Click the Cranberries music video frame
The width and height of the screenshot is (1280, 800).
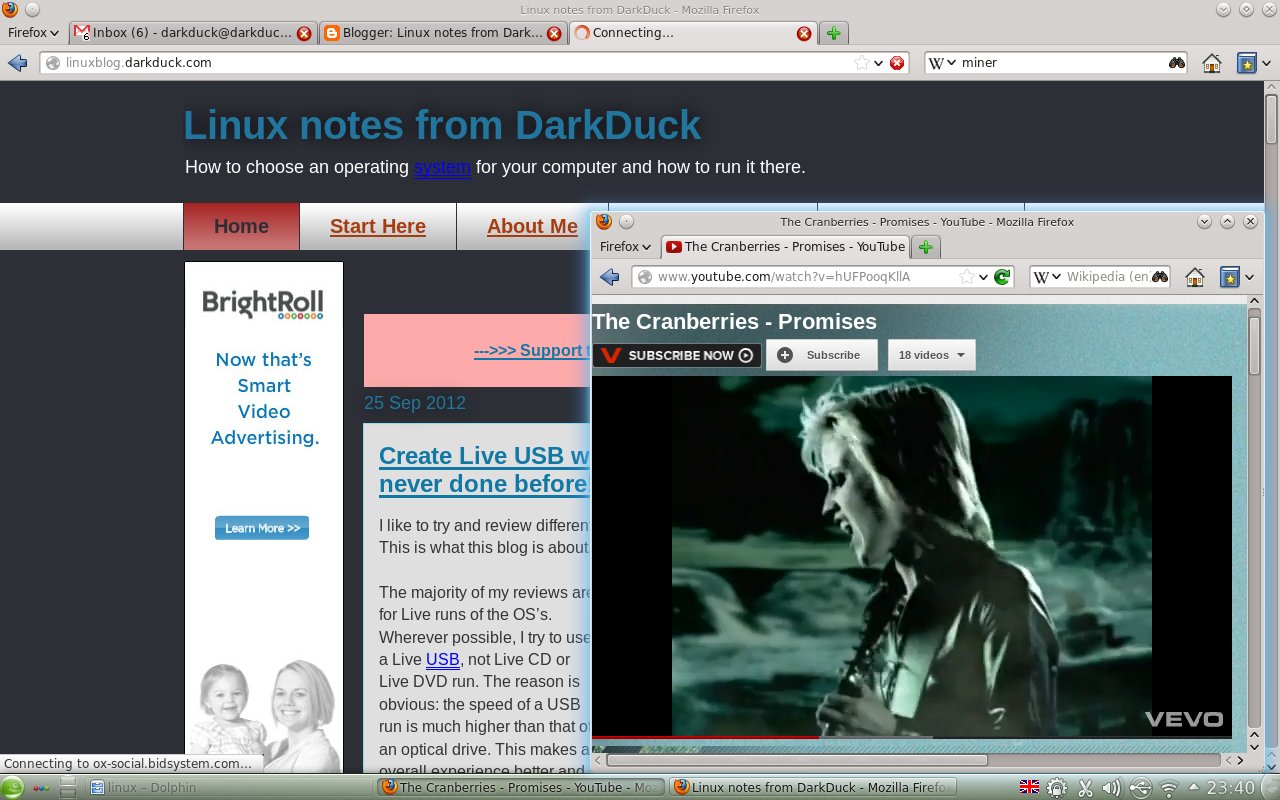(912, 555)
